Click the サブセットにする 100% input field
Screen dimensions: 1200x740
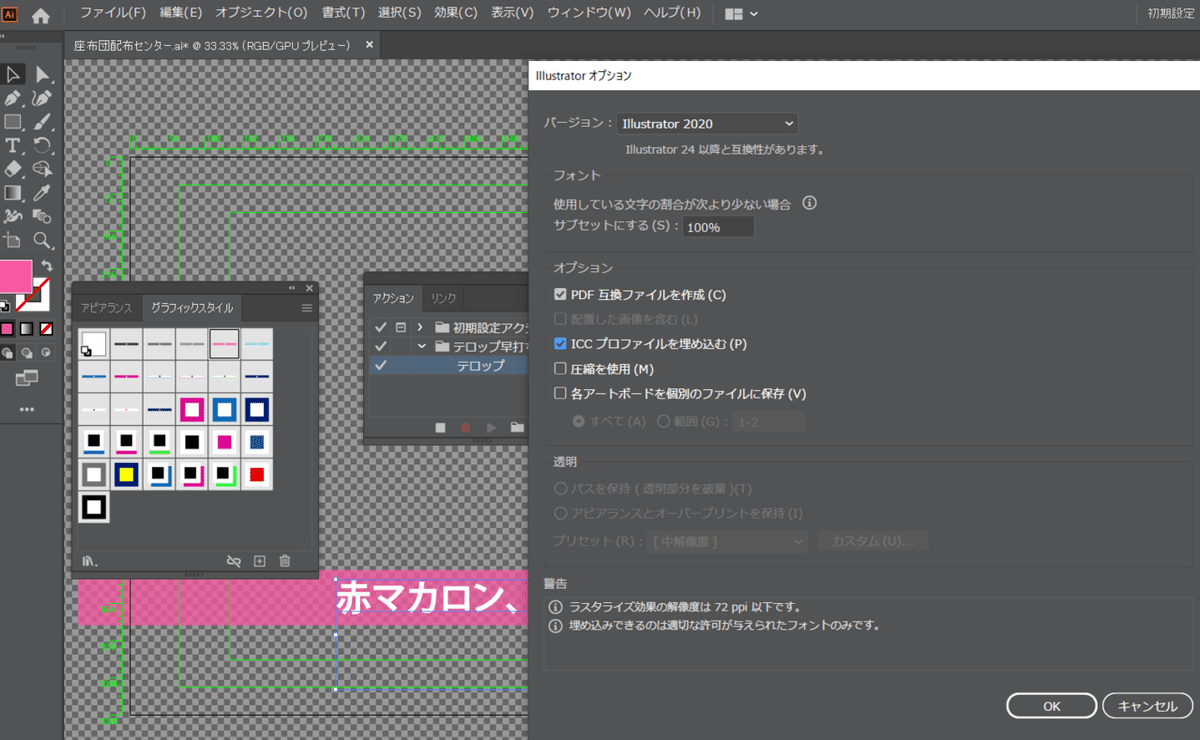pyautogui.click(x=718, y=227)
